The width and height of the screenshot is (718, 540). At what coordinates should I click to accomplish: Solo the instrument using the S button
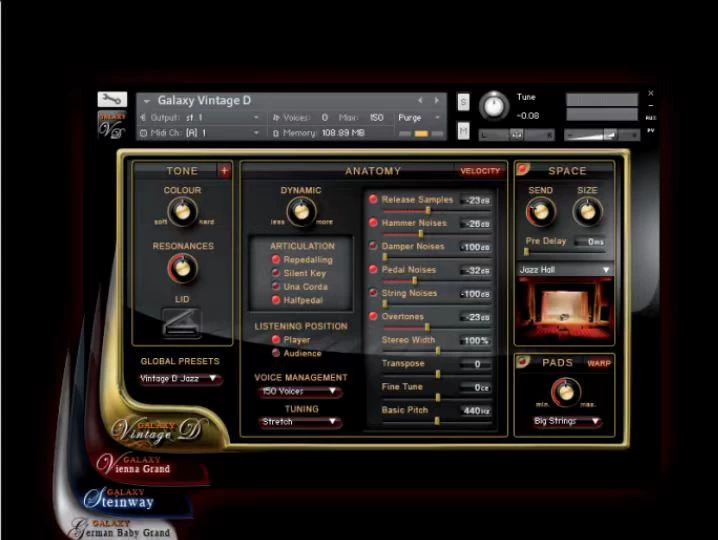(463, 102)
